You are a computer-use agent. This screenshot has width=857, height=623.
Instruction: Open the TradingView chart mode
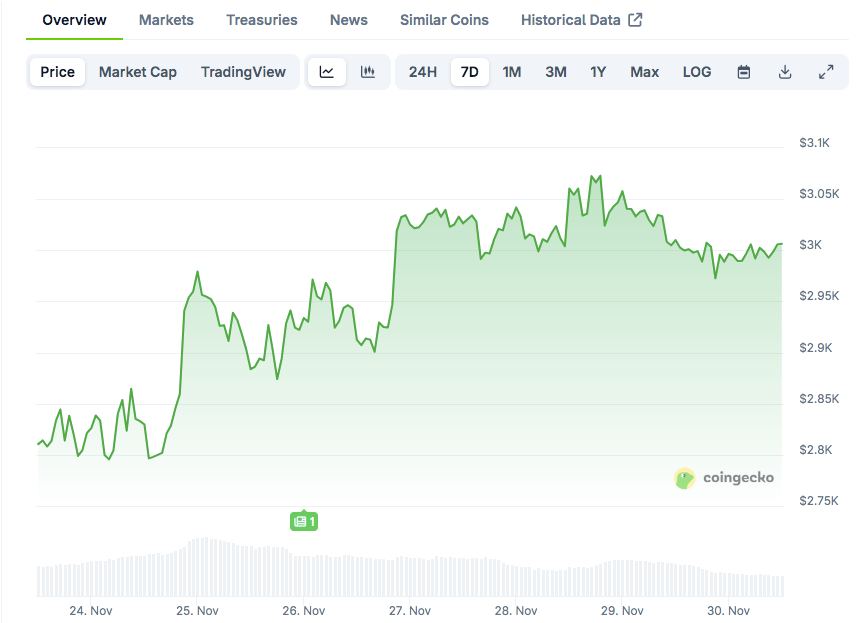243,72
